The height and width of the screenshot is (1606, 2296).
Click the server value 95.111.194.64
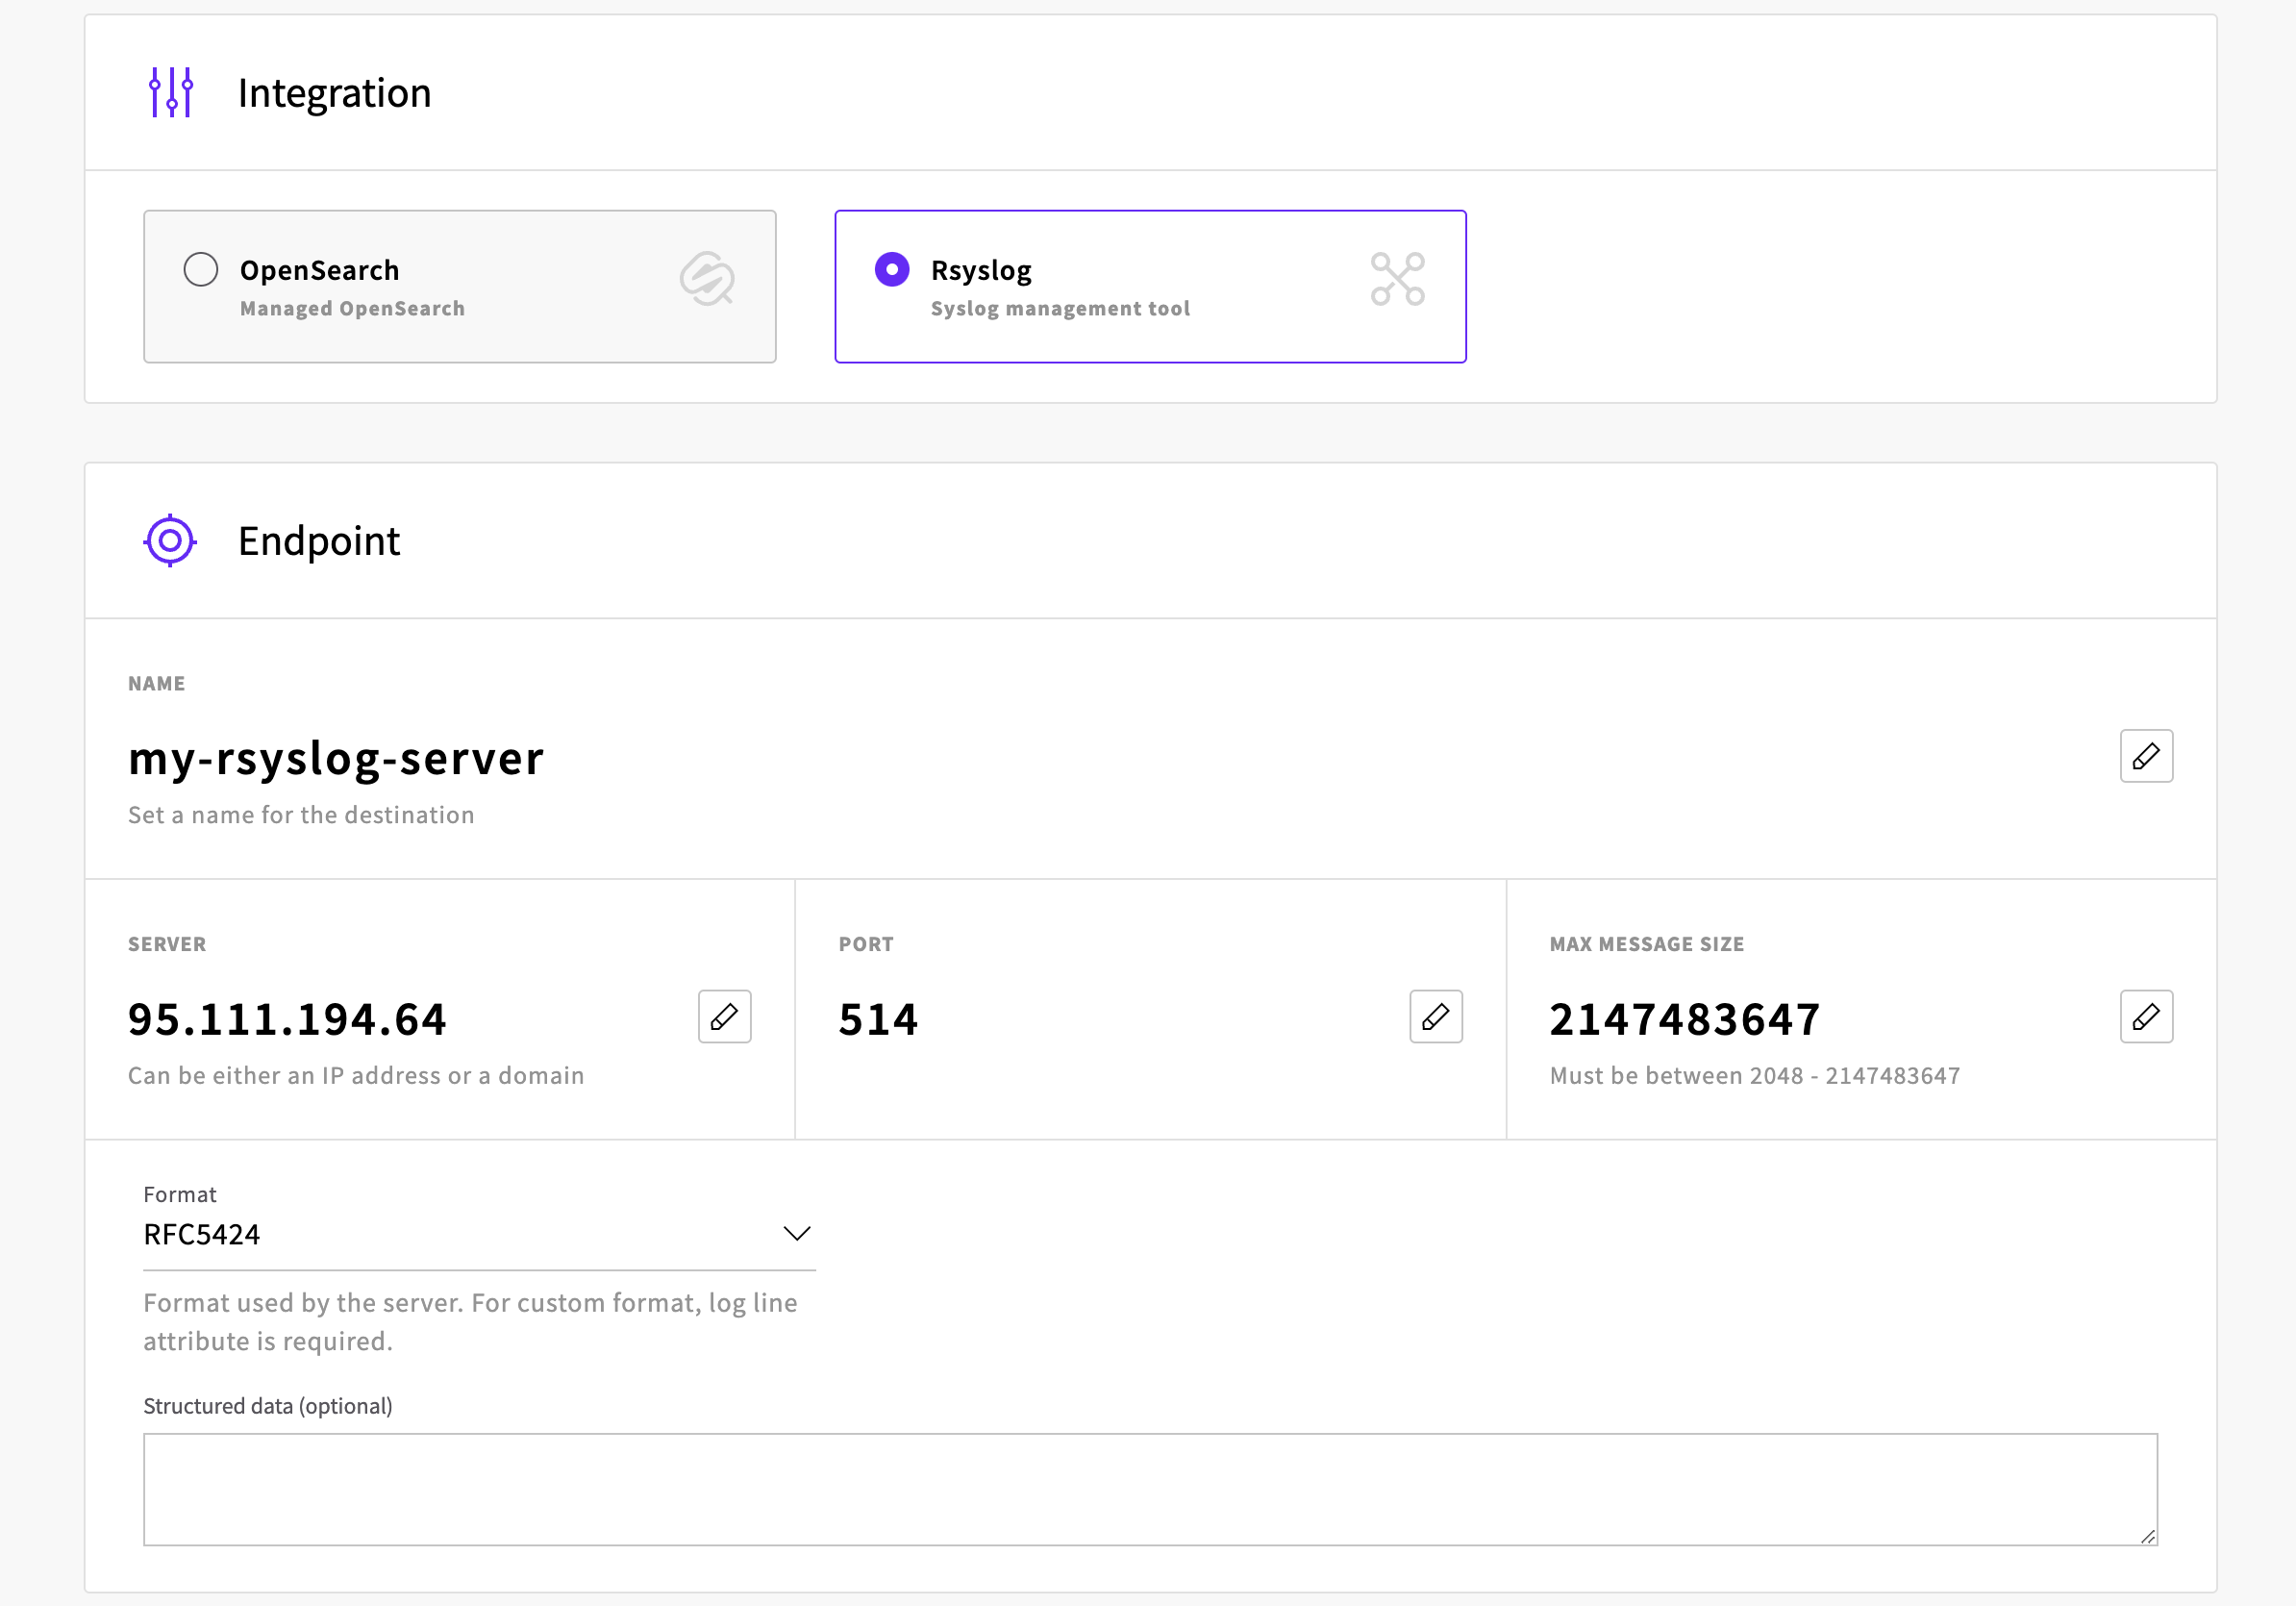pyautogui.click(x=287, y=1019)
